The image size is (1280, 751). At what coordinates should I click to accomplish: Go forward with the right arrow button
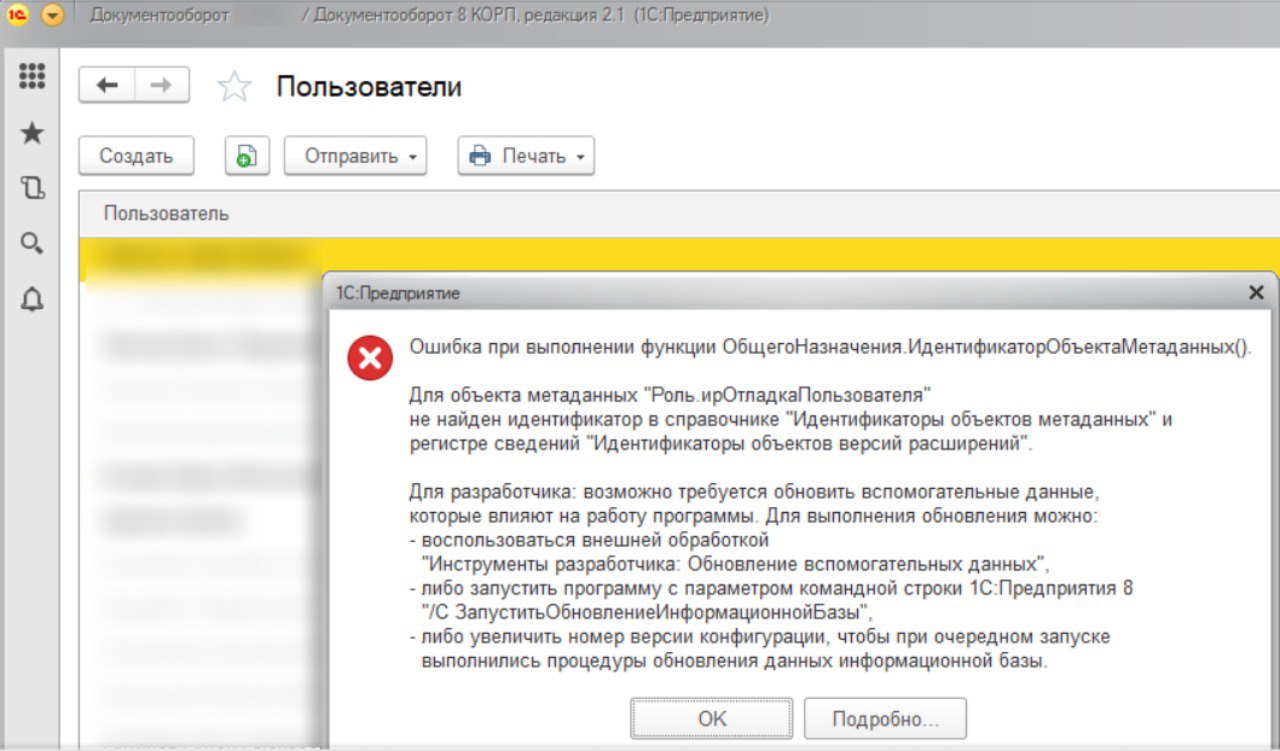coord(161,85)
